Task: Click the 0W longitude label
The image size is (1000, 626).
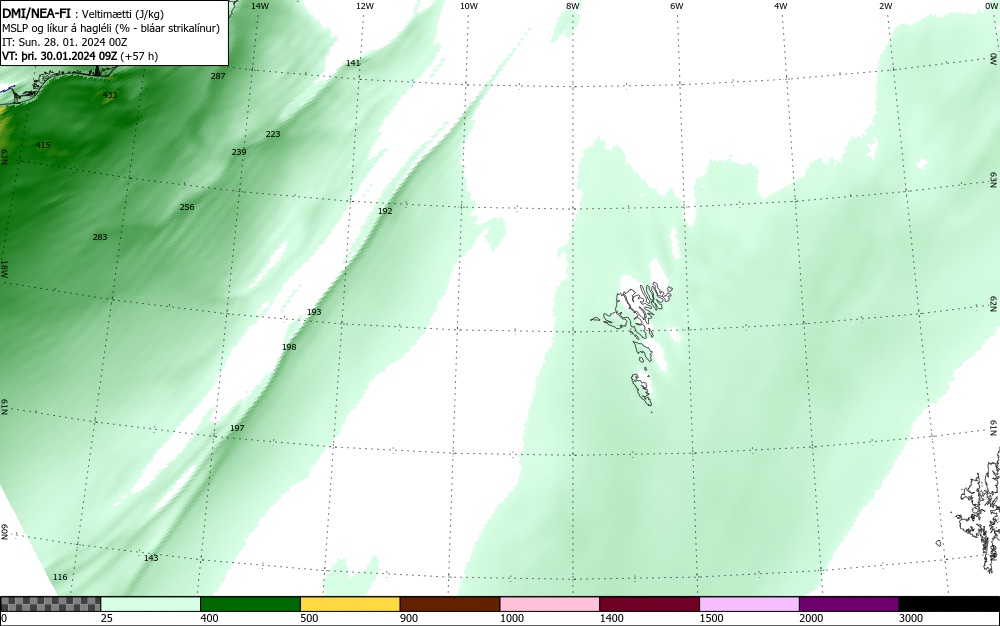Action: click(990, 6)
